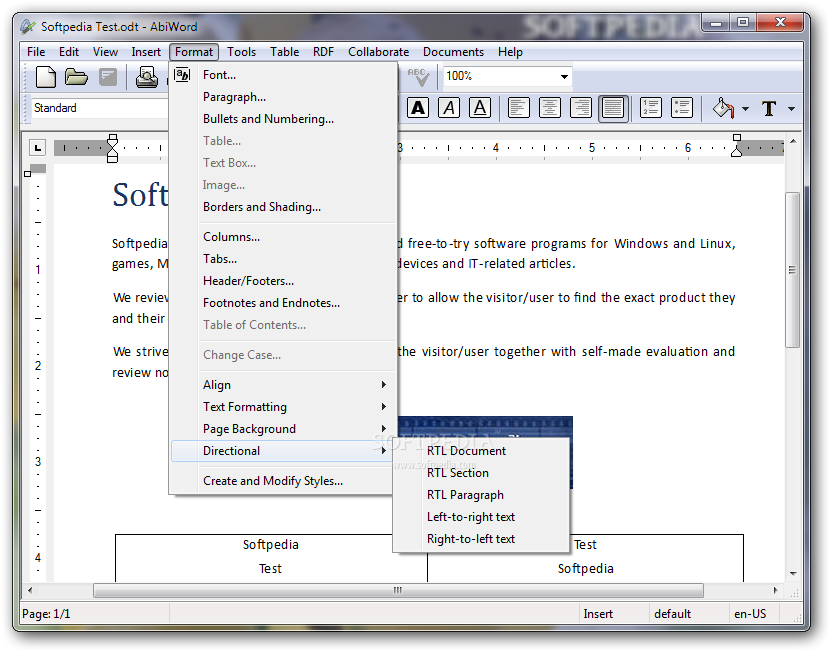Apply italic with the slanted A icon
This screenshot has height=652, width=831.
[x=449, y=108]
